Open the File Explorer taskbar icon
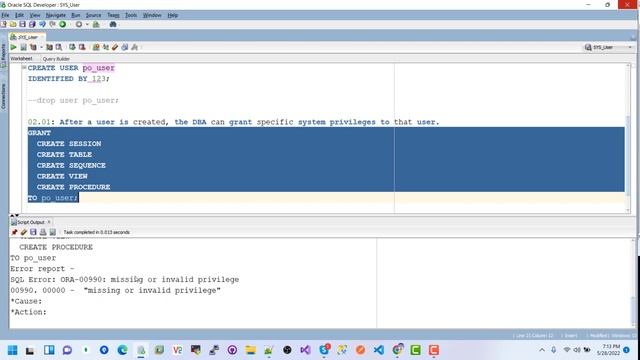 coord(251,350)
